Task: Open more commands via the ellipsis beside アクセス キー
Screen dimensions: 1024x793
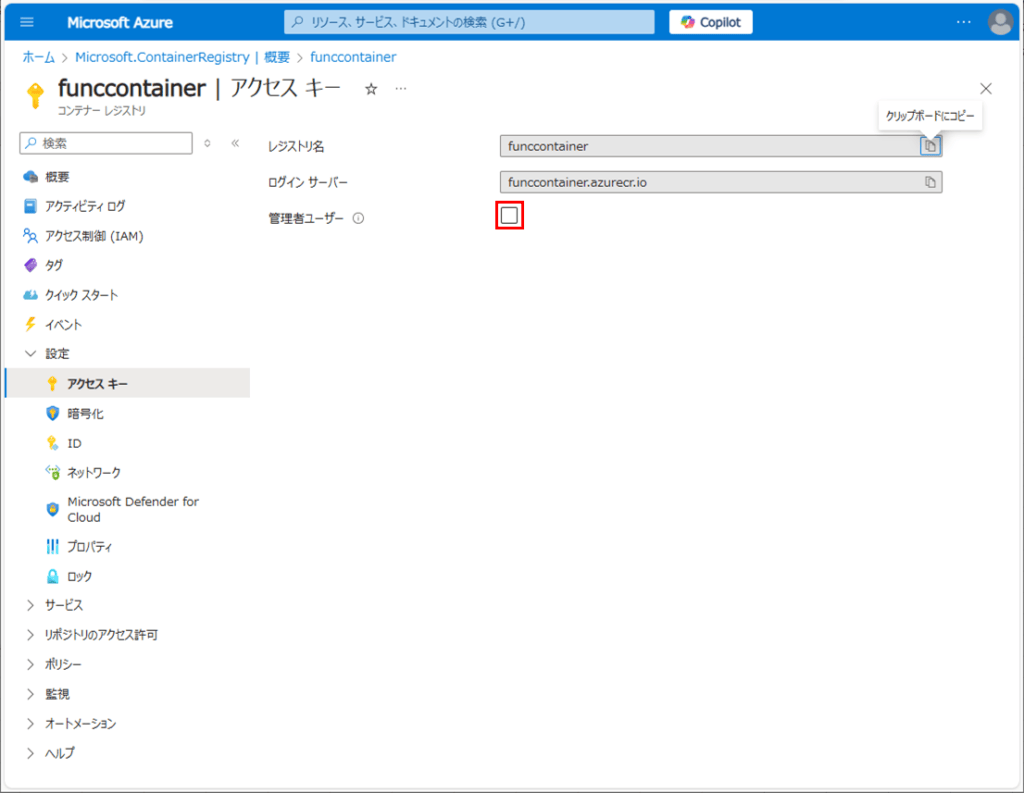Action: click(399, 89)
